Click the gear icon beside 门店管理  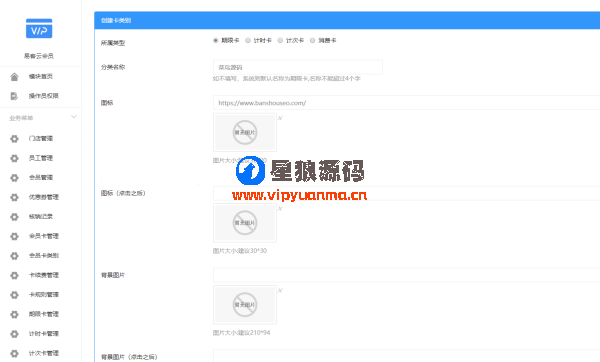pos(14,139)
